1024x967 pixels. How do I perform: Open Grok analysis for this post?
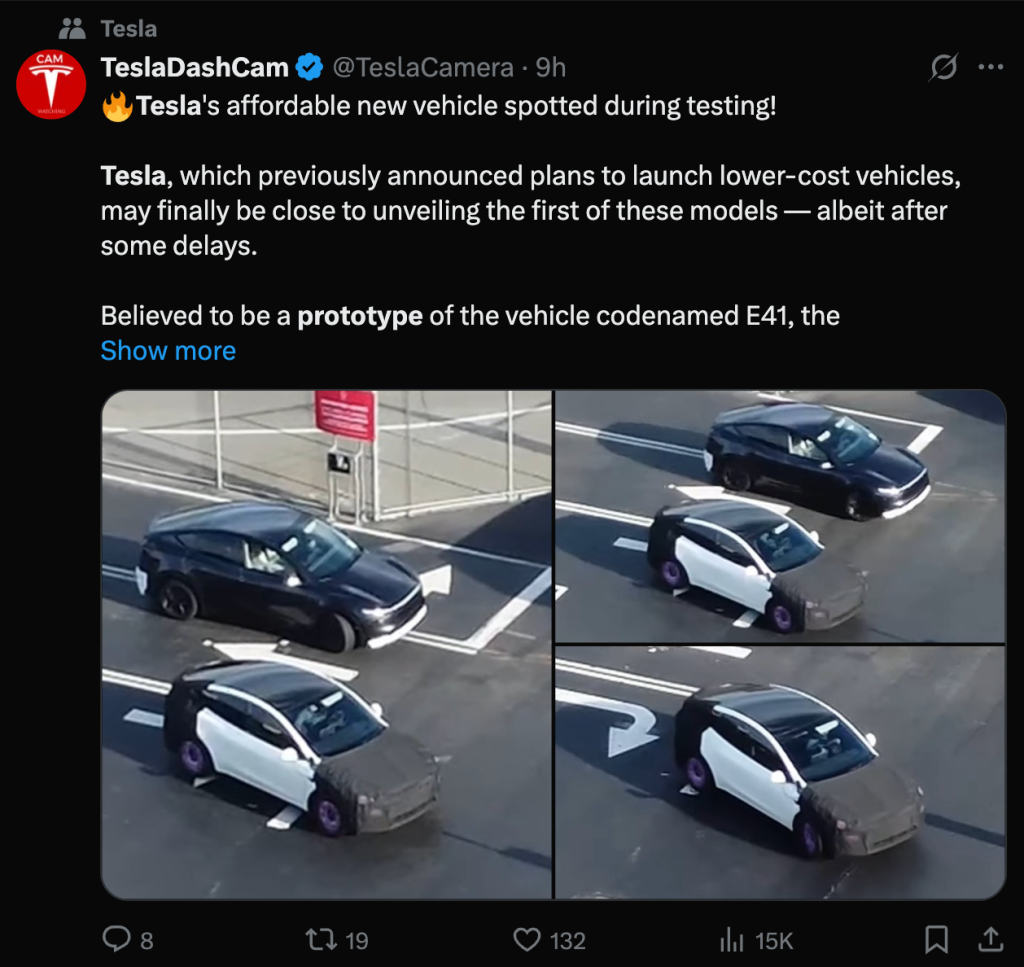tap(943, 67)
